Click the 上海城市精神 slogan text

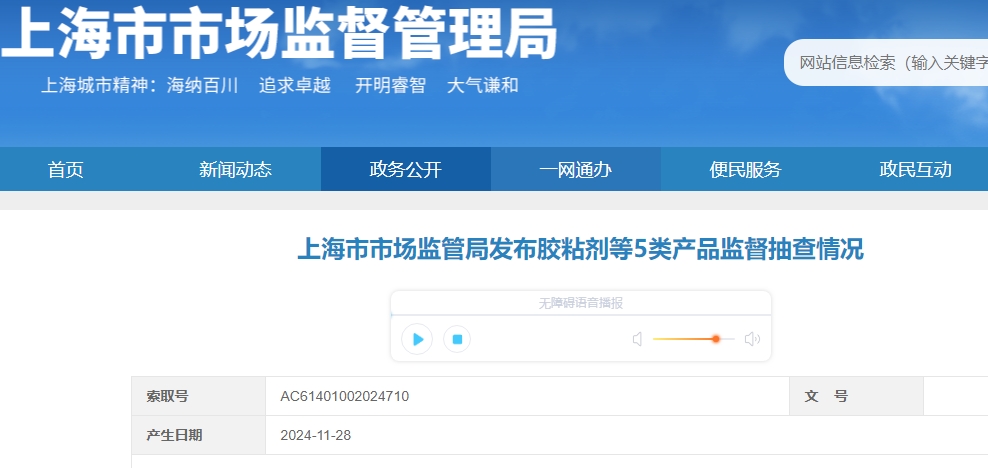pos(280,86)
